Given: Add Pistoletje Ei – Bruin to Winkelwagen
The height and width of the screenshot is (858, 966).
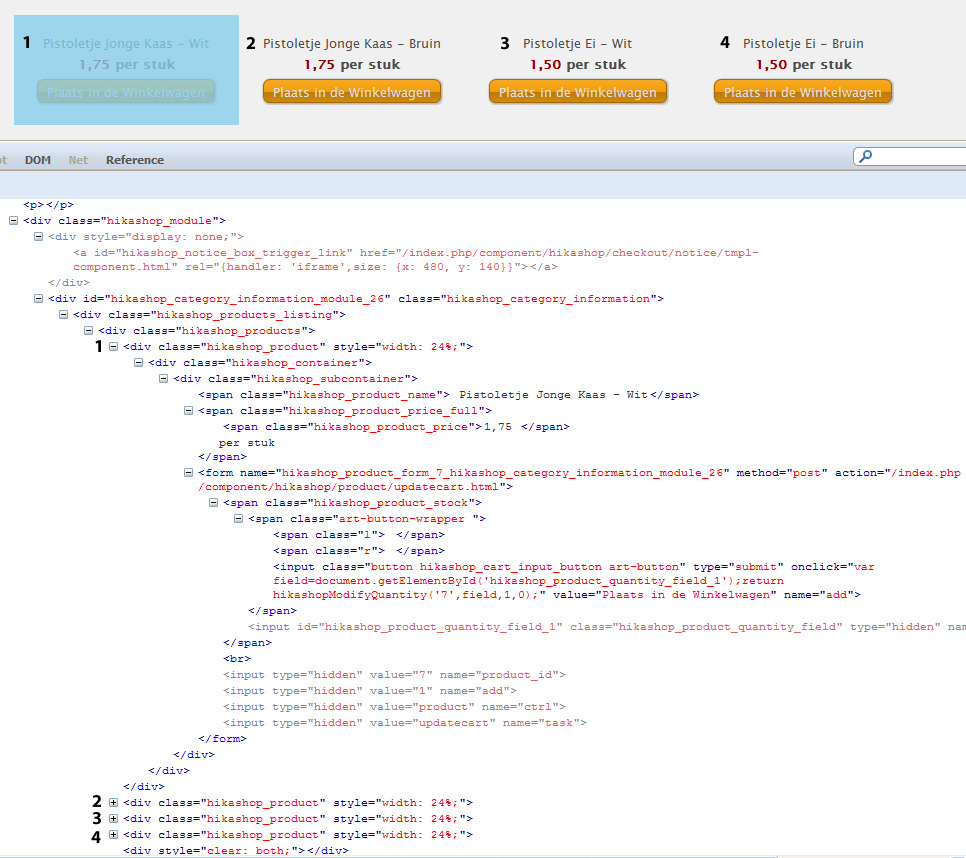Looking at the screenshot, I should click(802, 92).
